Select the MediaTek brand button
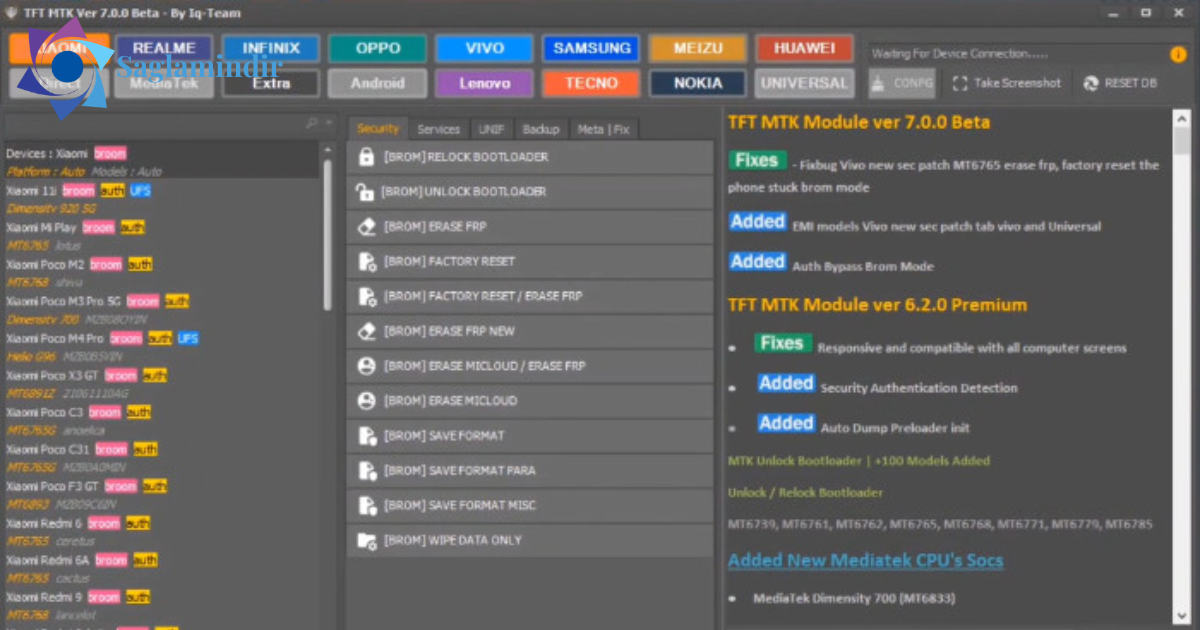Viewport: 1200px width, 630px height. (164, 83)
